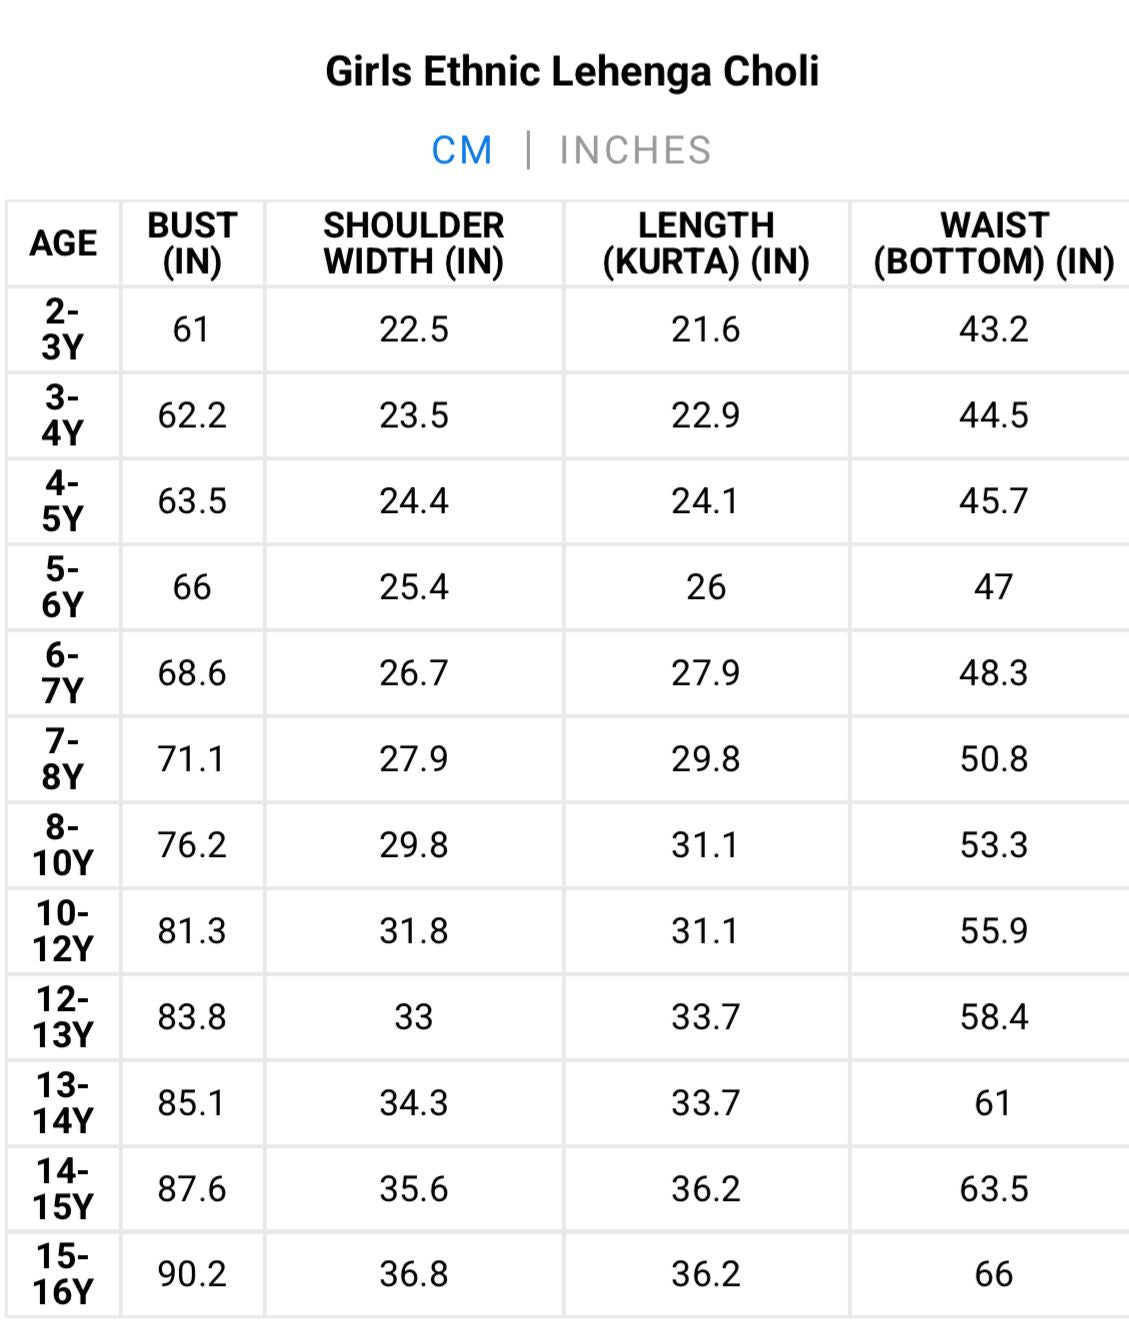
Task: Click the BUST (IN) column header
Action: tap(192, 243)
